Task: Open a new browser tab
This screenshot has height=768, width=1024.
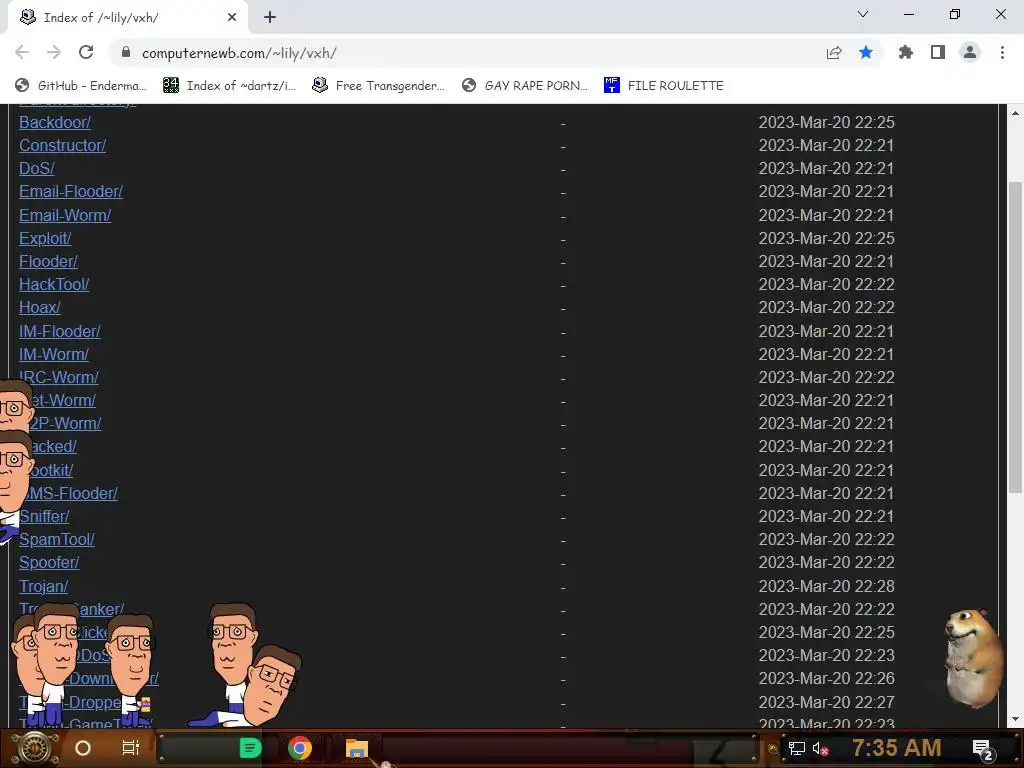Action: [x=270, y=17]
